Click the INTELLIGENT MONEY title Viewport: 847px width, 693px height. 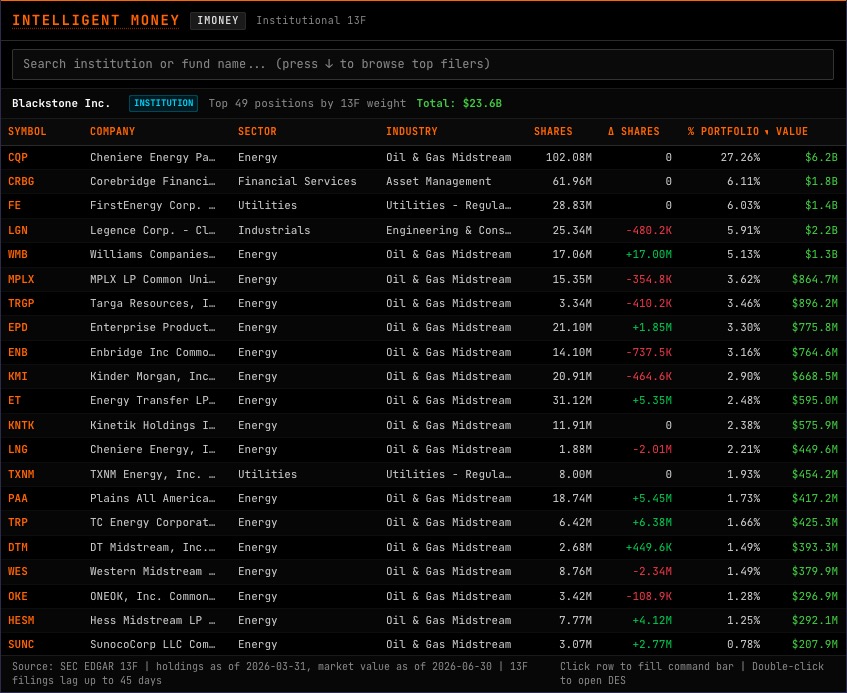(x=96, y=21)
